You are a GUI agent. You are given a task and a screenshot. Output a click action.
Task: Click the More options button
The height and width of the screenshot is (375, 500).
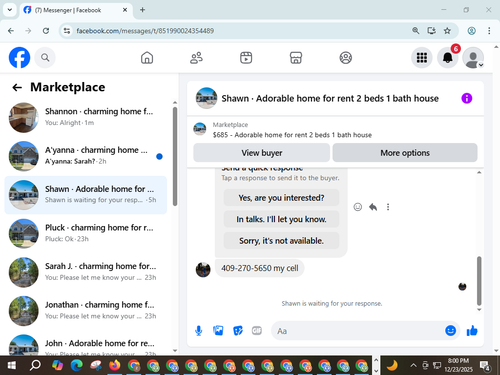[405, 153]
